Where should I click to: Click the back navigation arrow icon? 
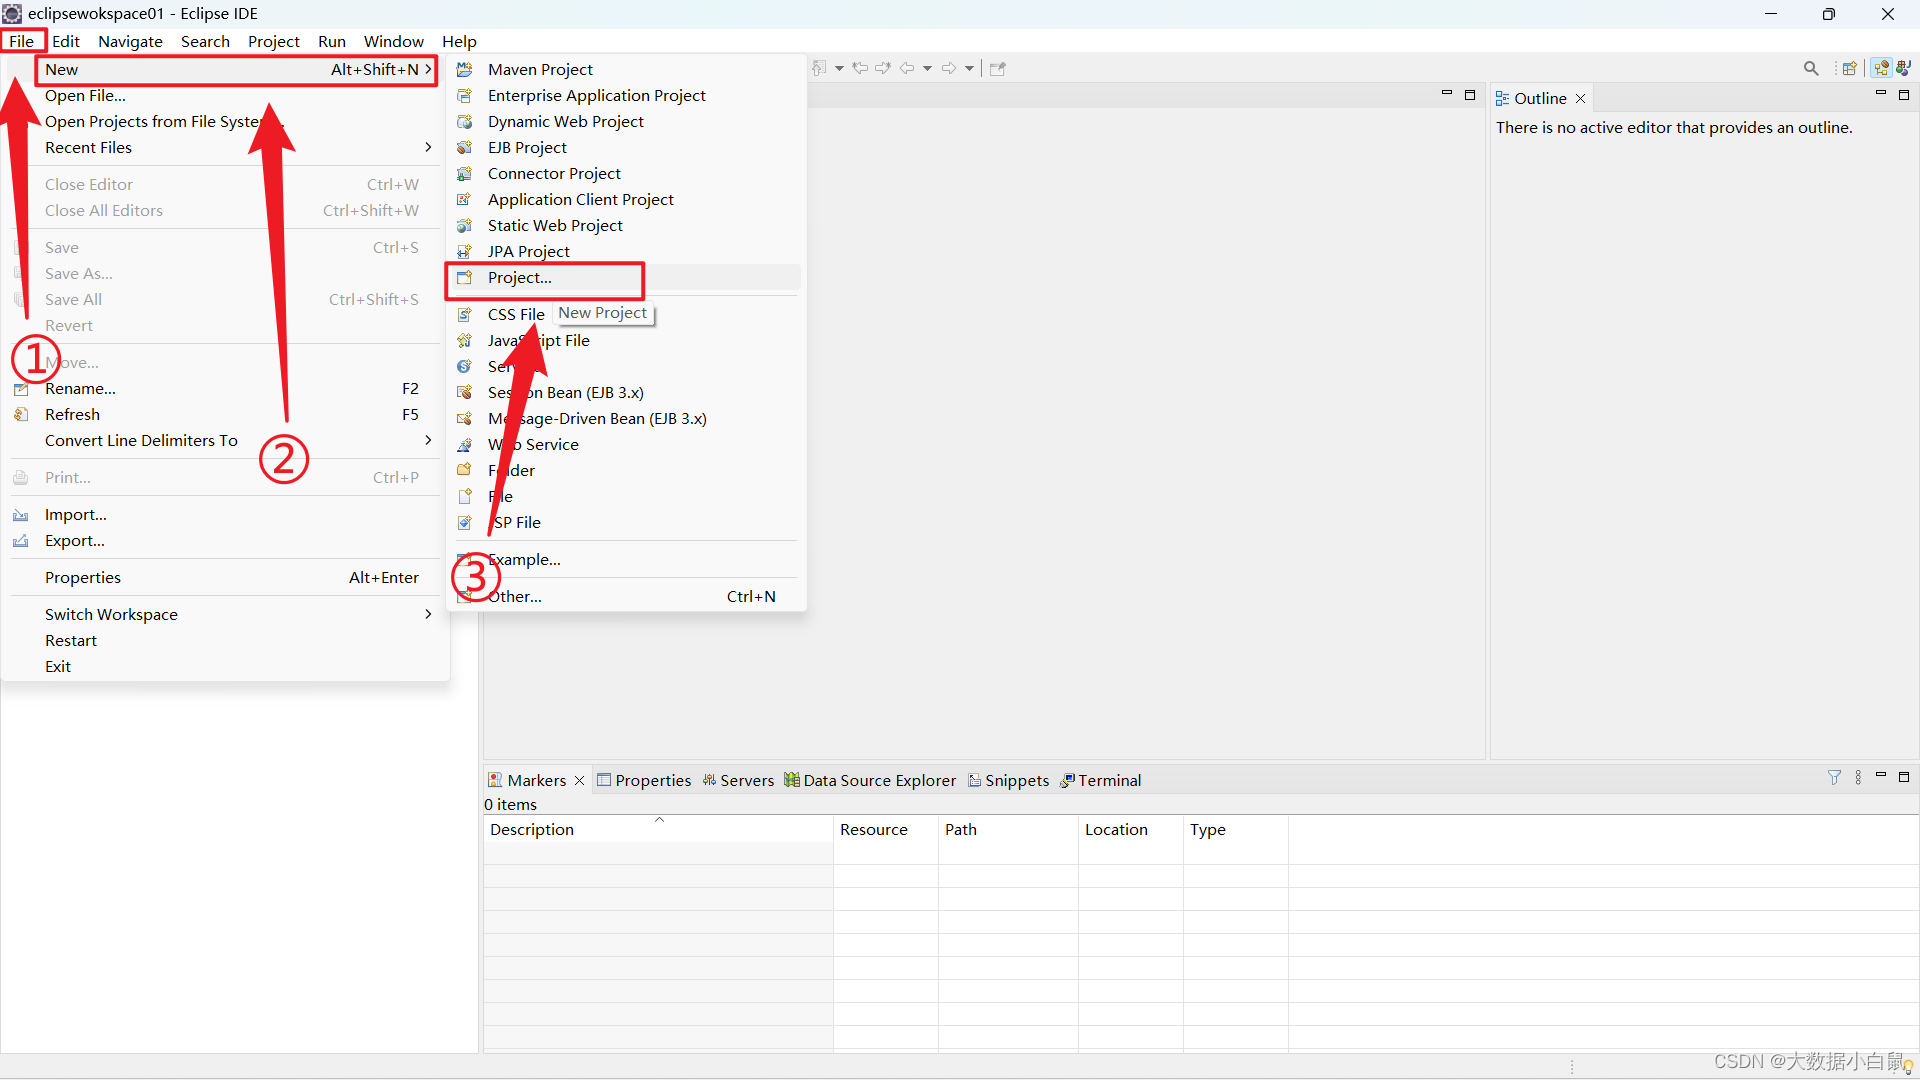click(907, 68)
